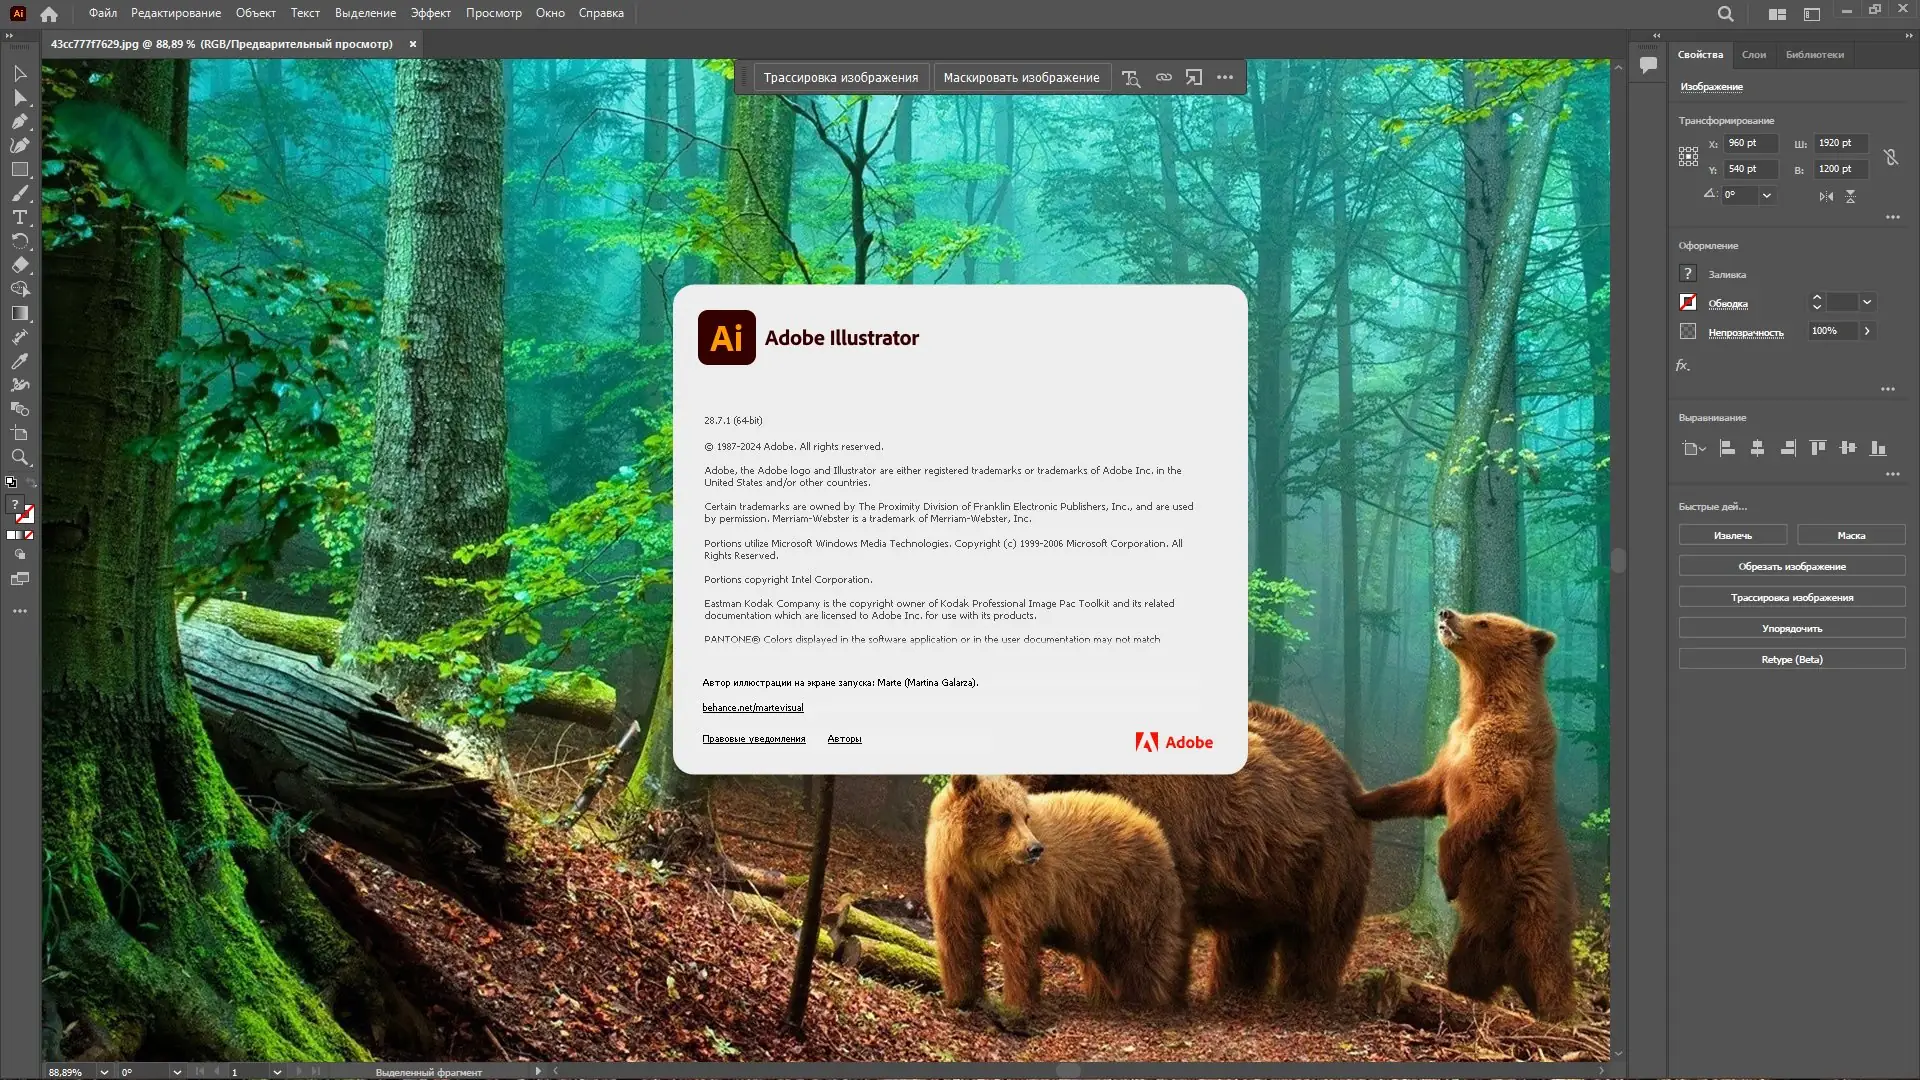
Task: Select the Direct Selection tool
Action: click(x=20, y=98)
